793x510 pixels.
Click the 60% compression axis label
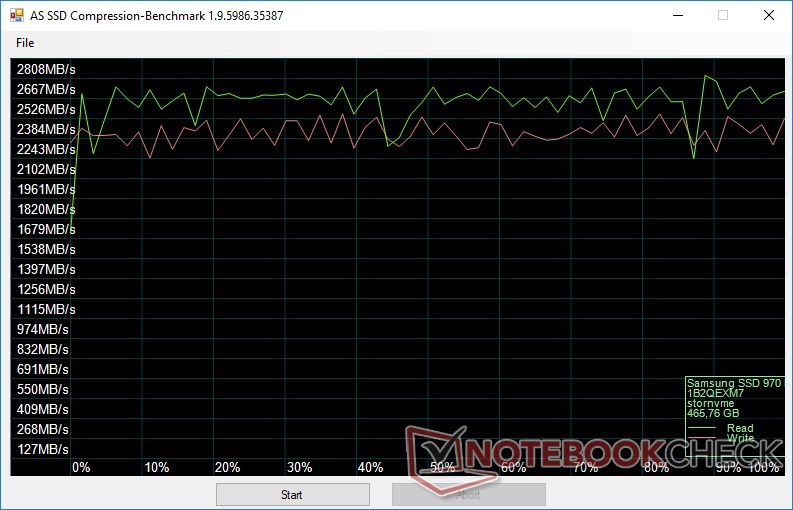514,468
